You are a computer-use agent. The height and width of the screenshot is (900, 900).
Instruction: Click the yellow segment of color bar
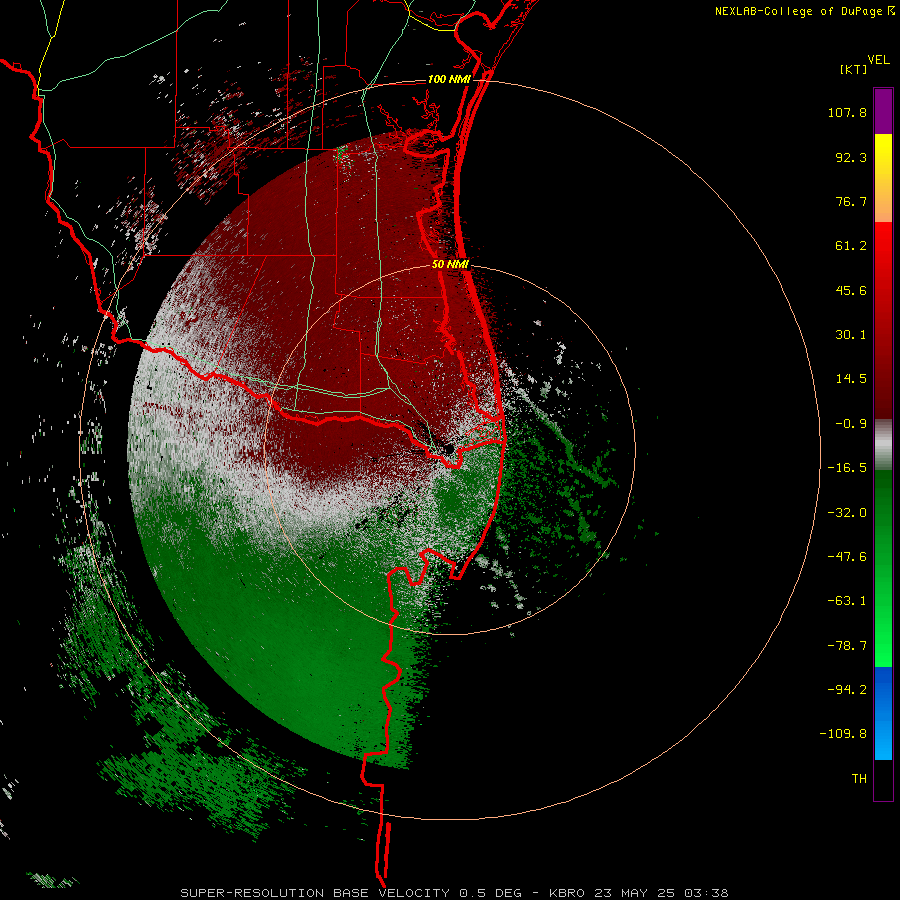click(883, 178)
